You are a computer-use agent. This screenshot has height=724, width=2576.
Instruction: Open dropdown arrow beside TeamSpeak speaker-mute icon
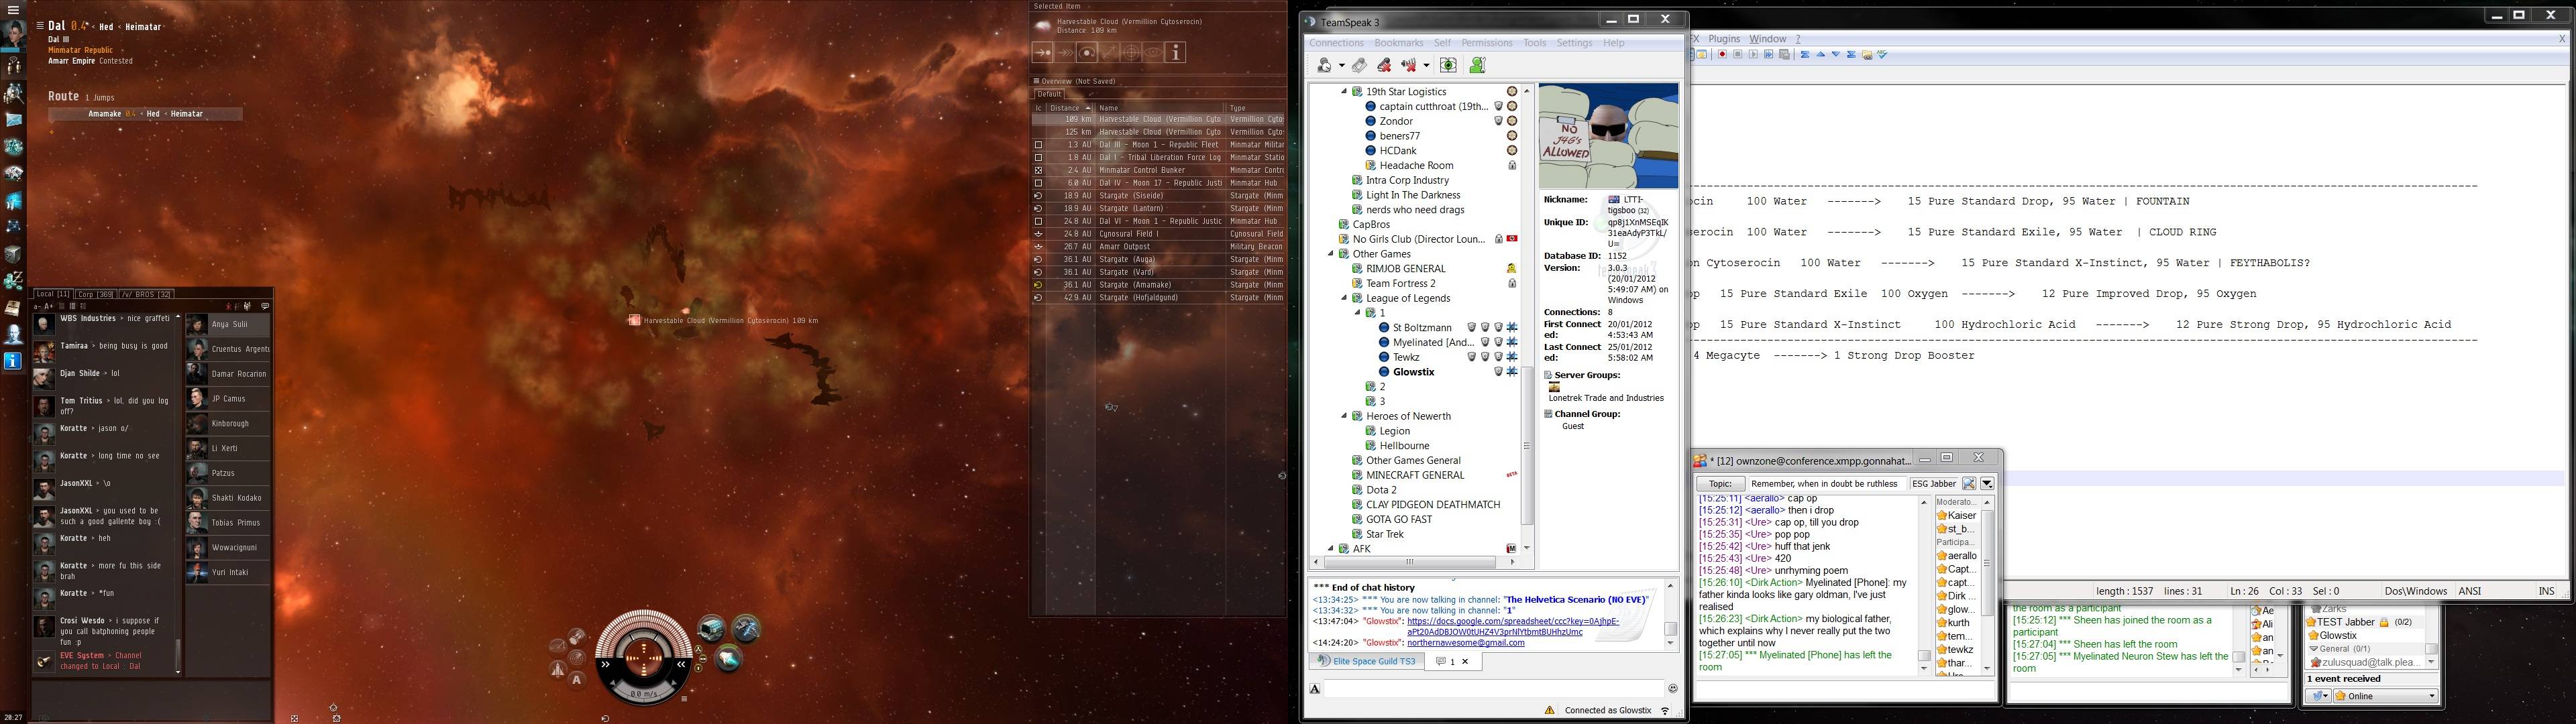pyautogui.click(x=1426, y=66)
